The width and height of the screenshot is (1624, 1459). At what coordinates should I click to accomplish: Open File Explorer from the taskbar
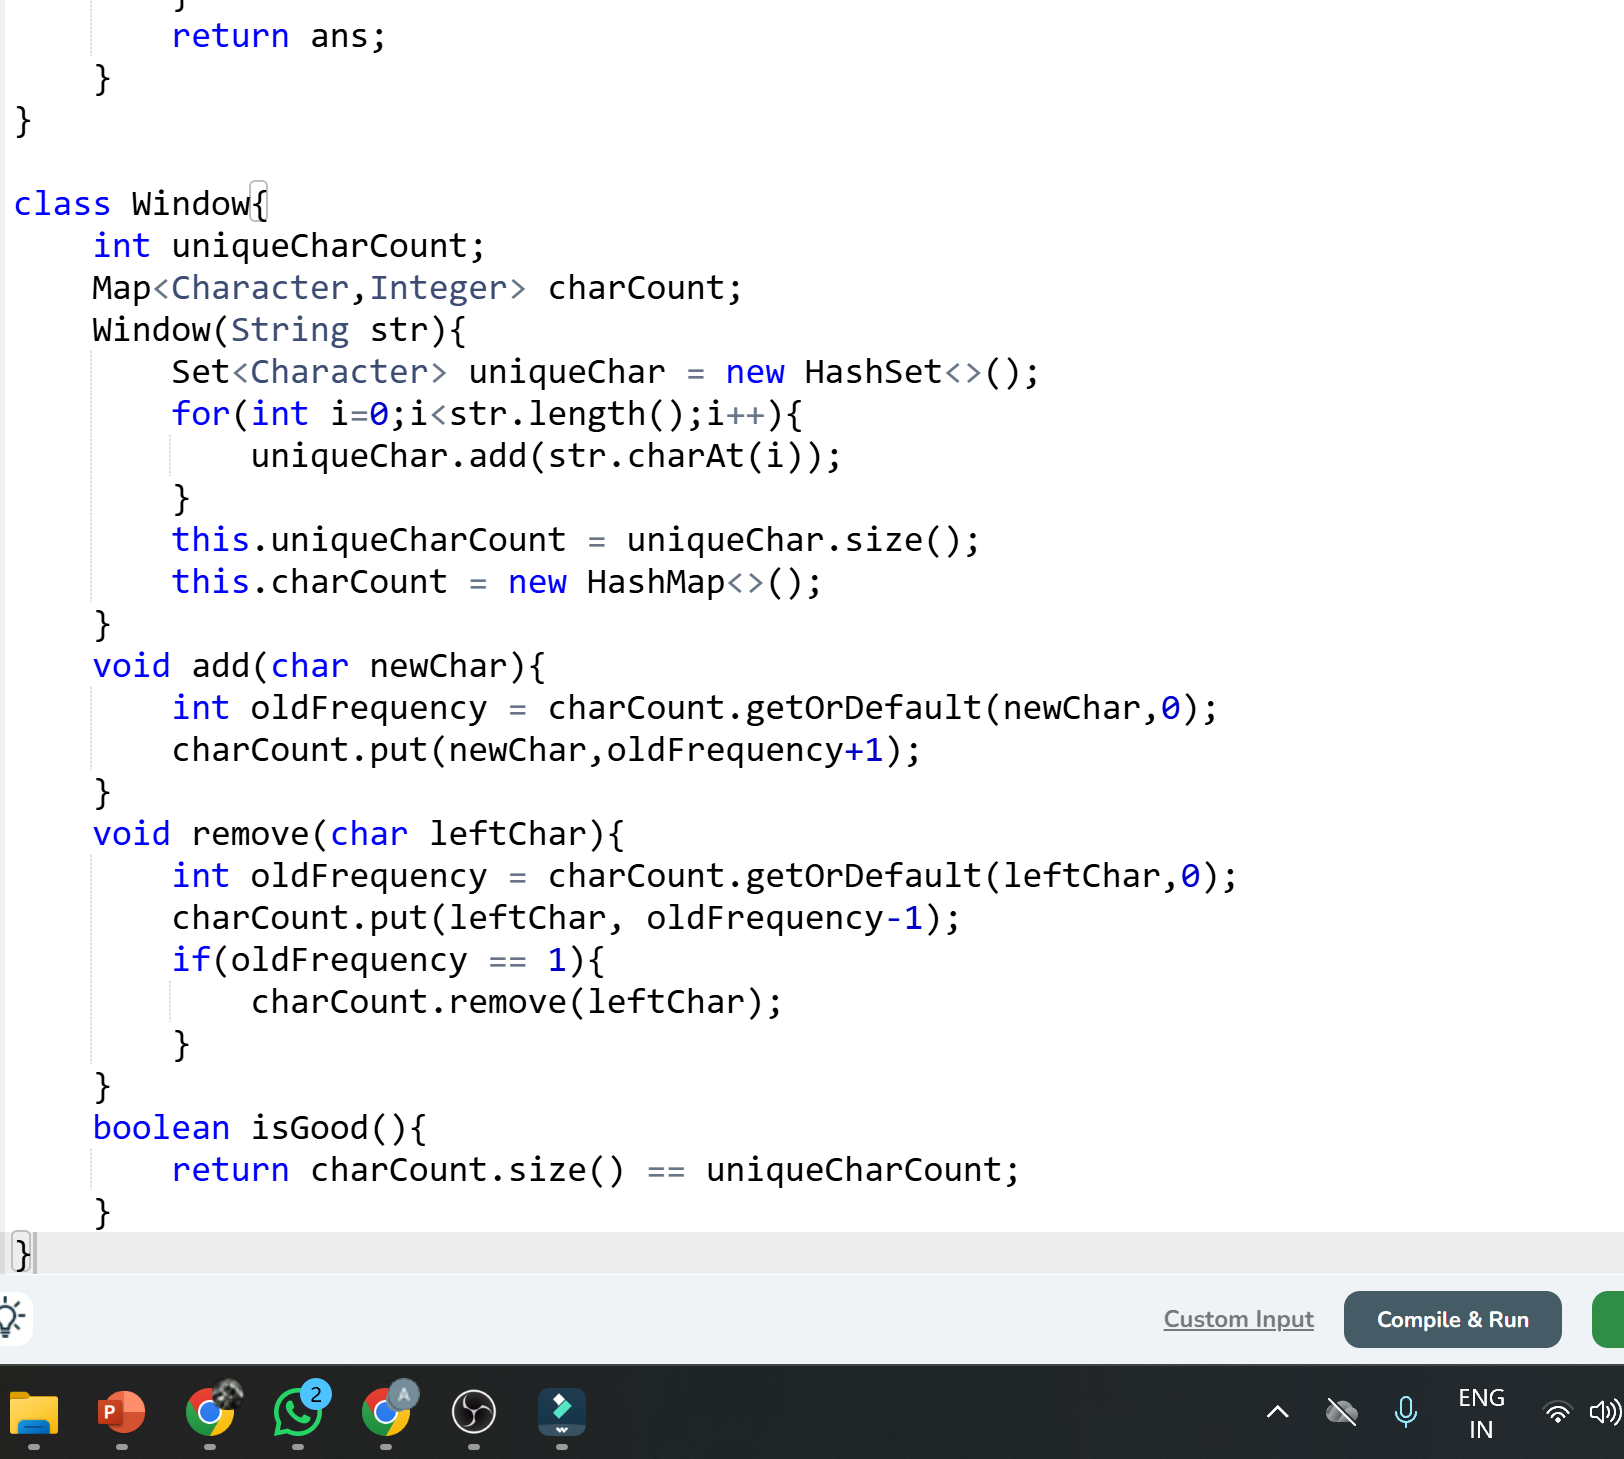(x=34, y=1413)
